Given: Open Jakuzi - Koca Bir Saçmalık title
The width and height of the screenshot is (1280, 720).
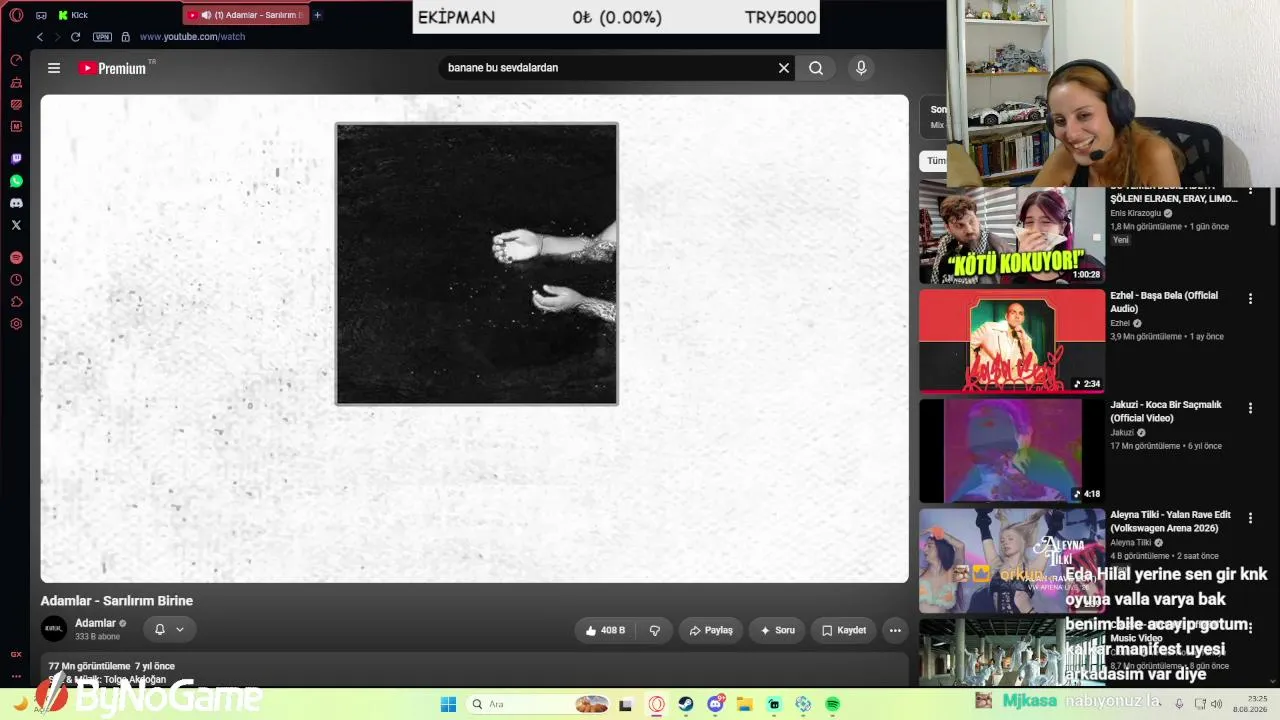Looking at the screenshot, I should tap(1166, 411).
